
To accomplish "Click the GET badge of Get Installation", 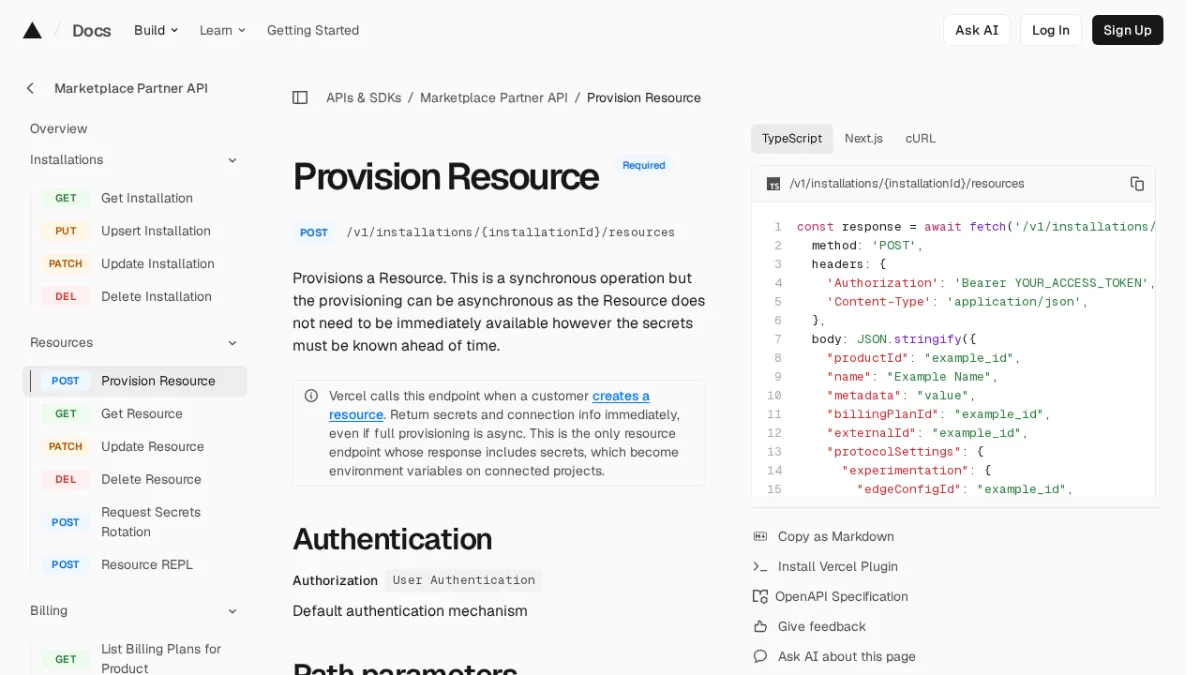I will (66, 198).
